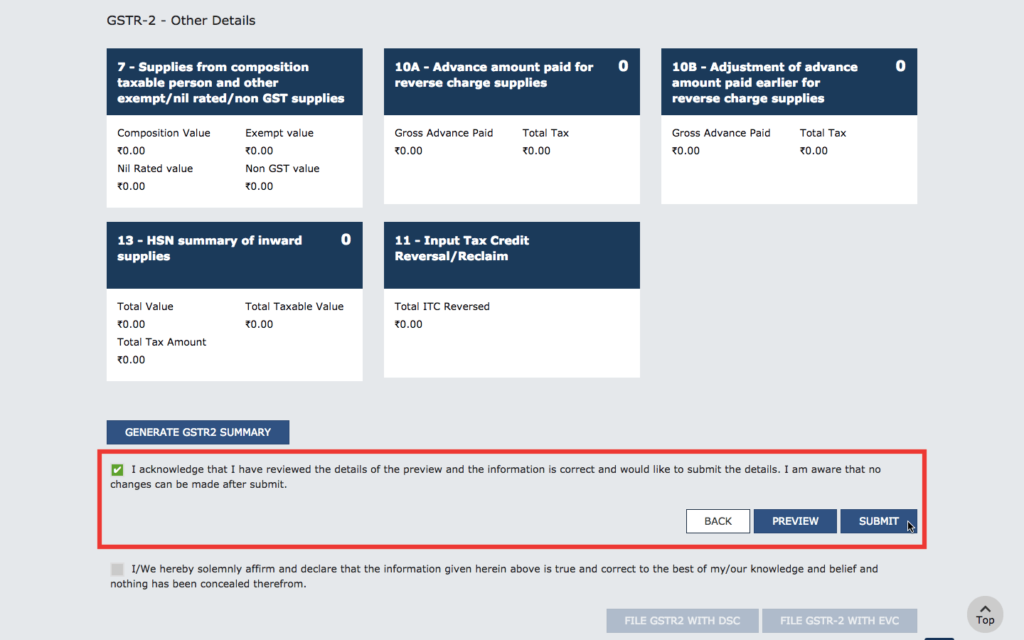Enable the solemn affirmation declaration checkbox
Screen dimensions: 1024x640
coord(115,568)
